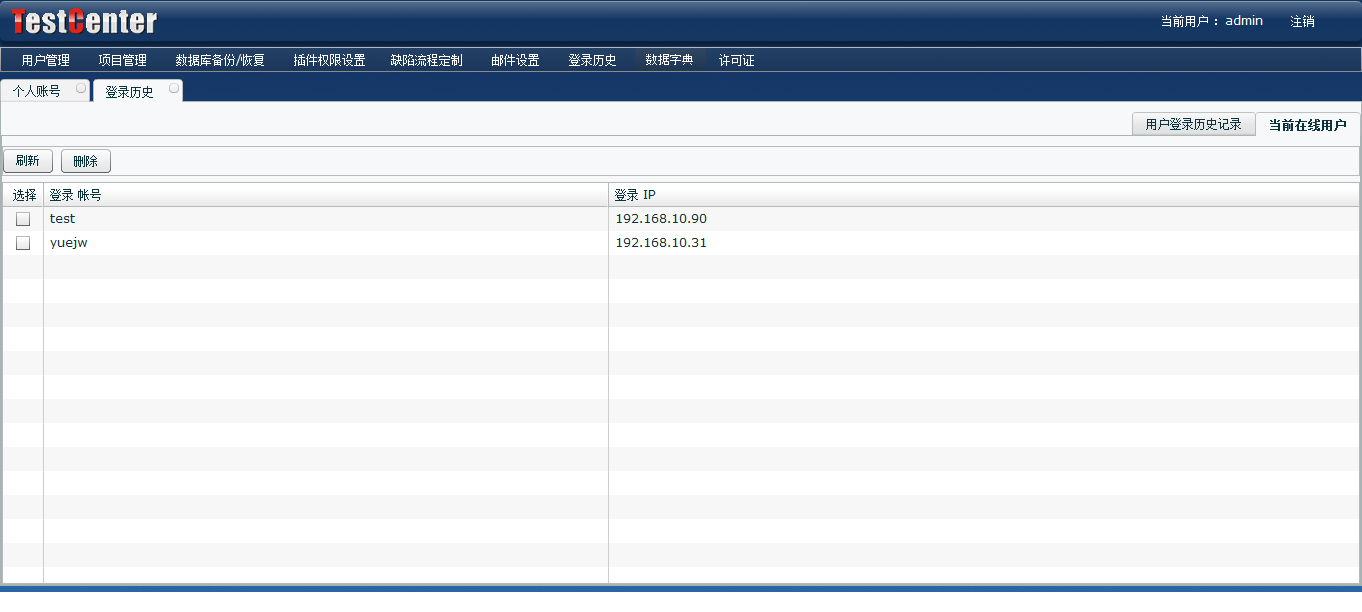This screenshot has width=1362, height=612.
Task: Open the 项目管理 menu
Action: coord(122,60)
